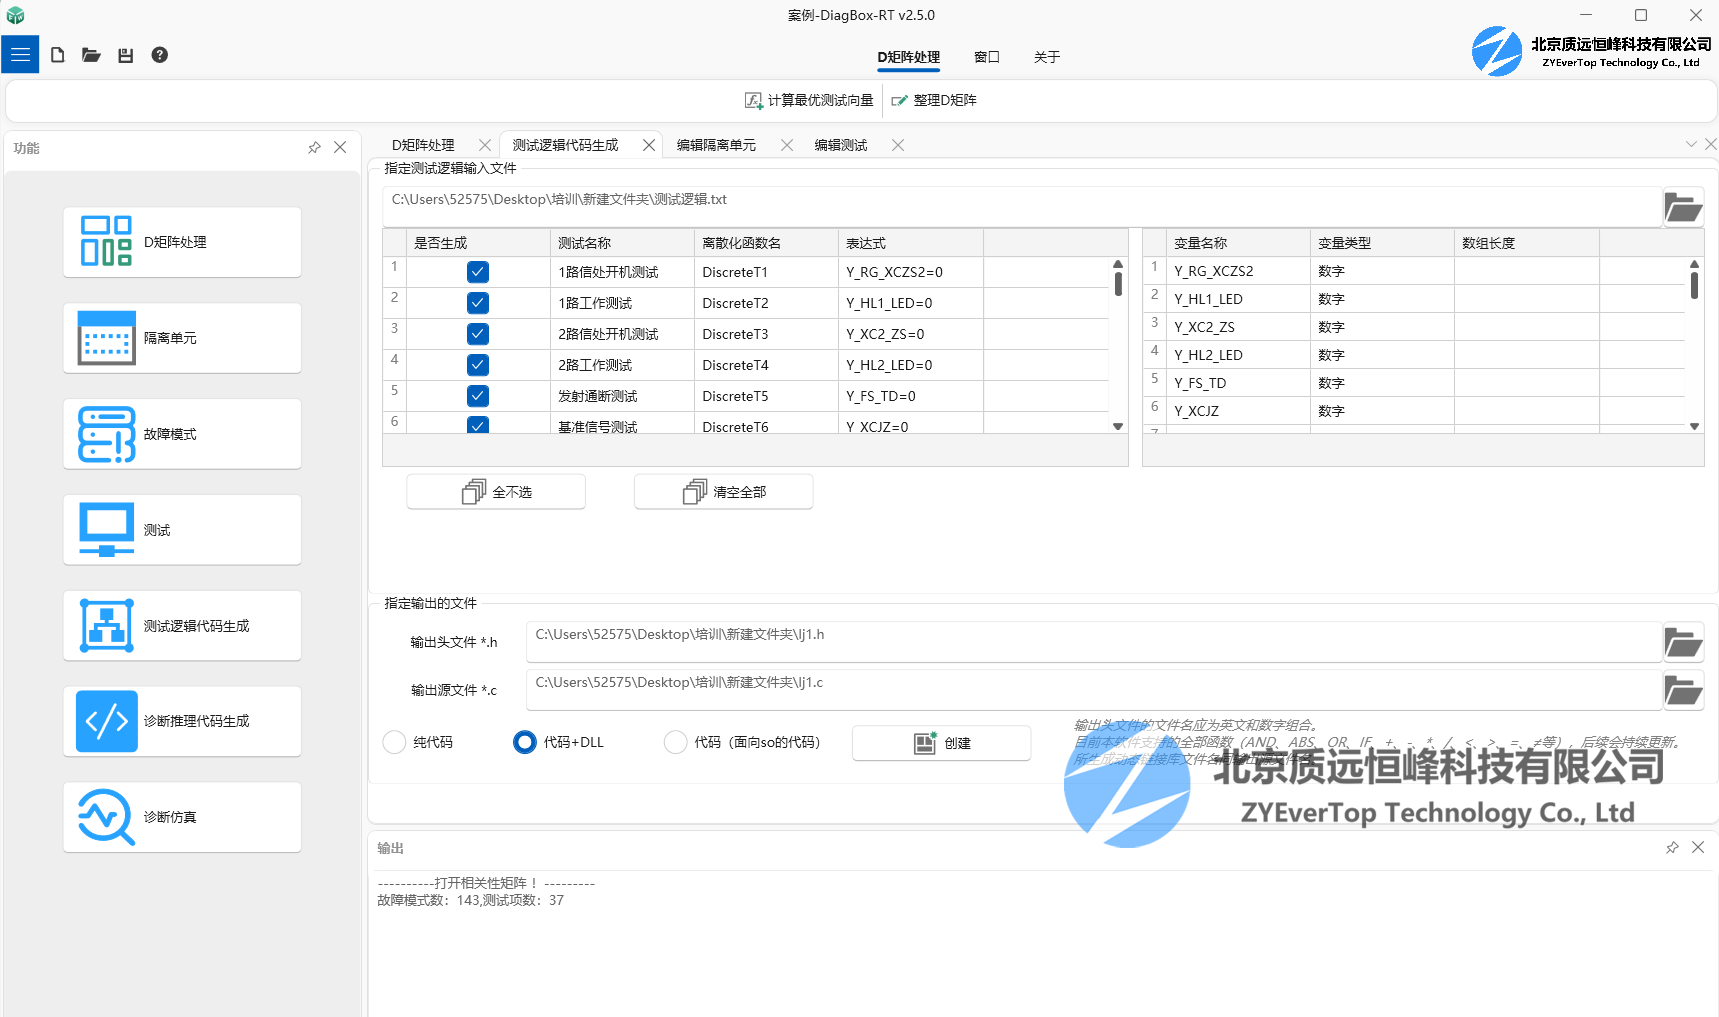The height and width of the screenshot is (1017, 1719).
Task: Expand the document tab list dropdown arrow
Action: click(x=1691, y=145)
